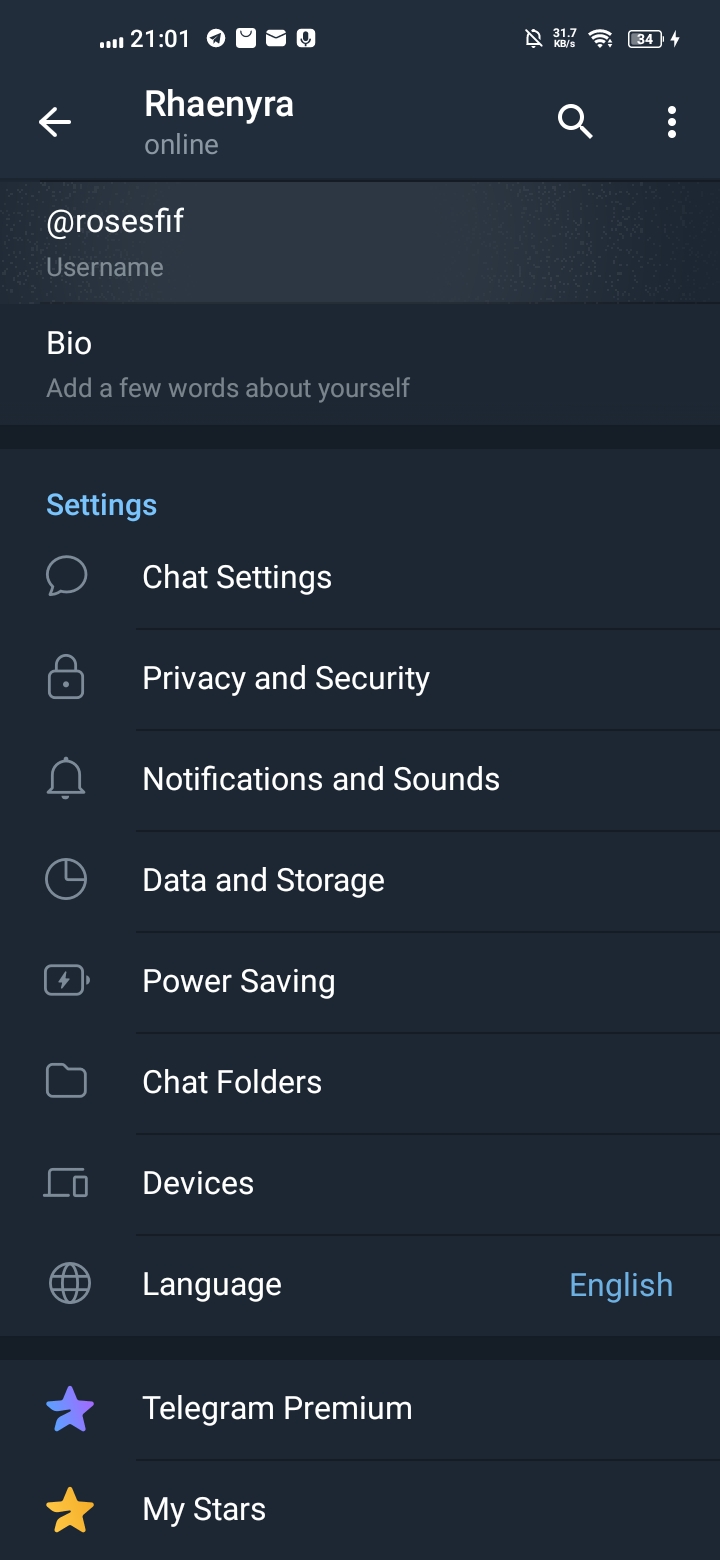This screenshot has height=1560, width=720.
Task: Tap the @rosesfif username row
Action: (115, 240)
